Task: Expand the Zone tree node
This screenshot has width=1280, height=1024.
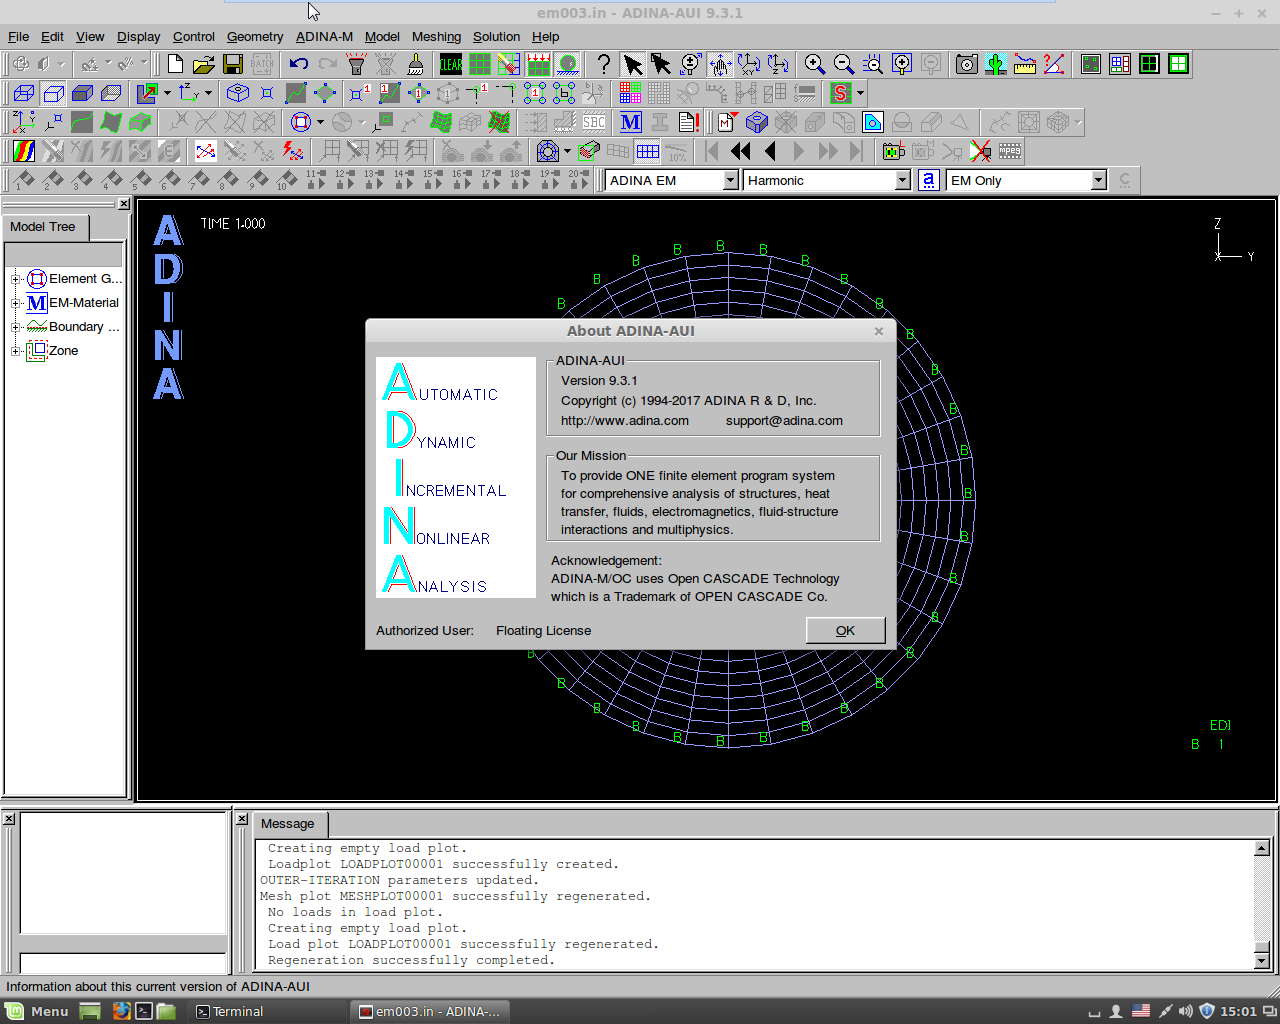Action: coord(16,351)
